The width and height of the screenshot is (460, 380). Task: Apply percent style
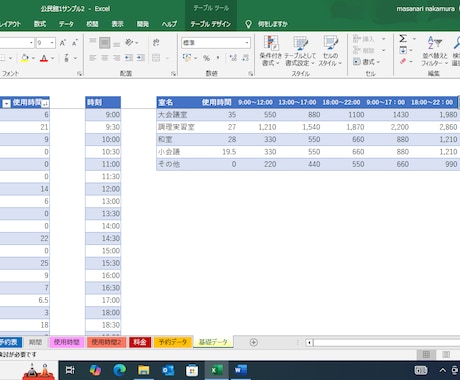[x=206, y=58]
